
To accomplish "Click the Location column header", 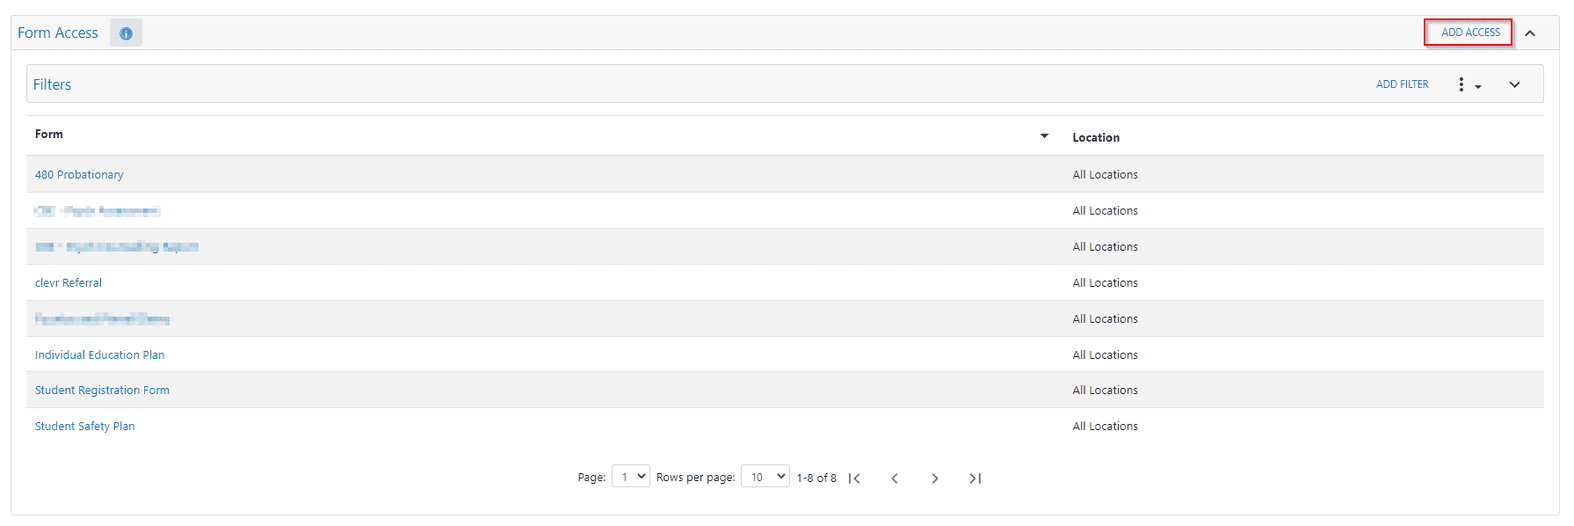I will point(1096,138).
